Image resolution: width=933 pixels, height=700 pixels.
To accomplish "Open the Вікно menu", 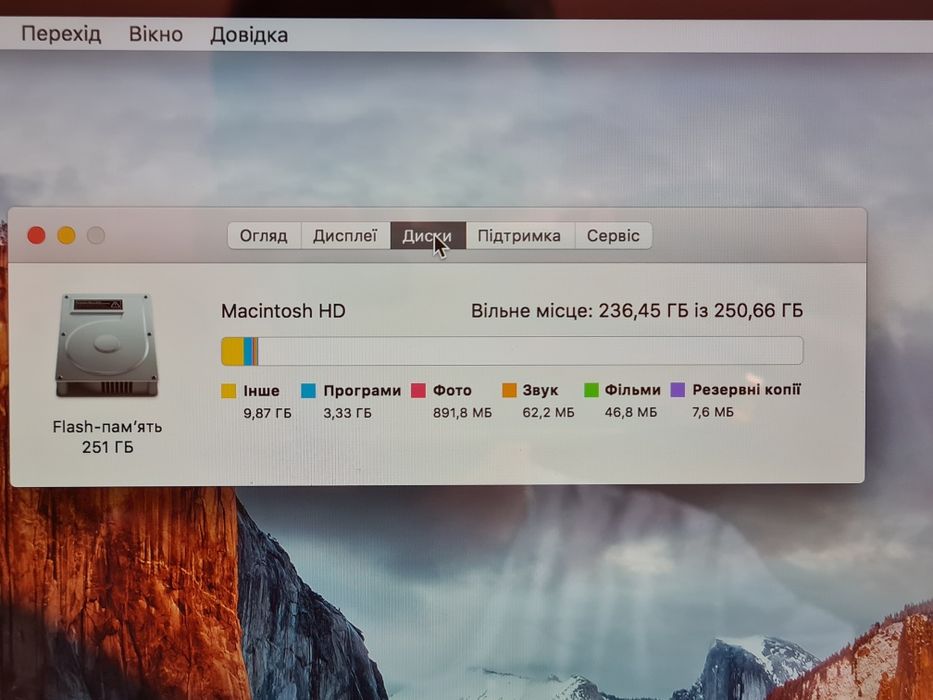I will click(155, 34).
